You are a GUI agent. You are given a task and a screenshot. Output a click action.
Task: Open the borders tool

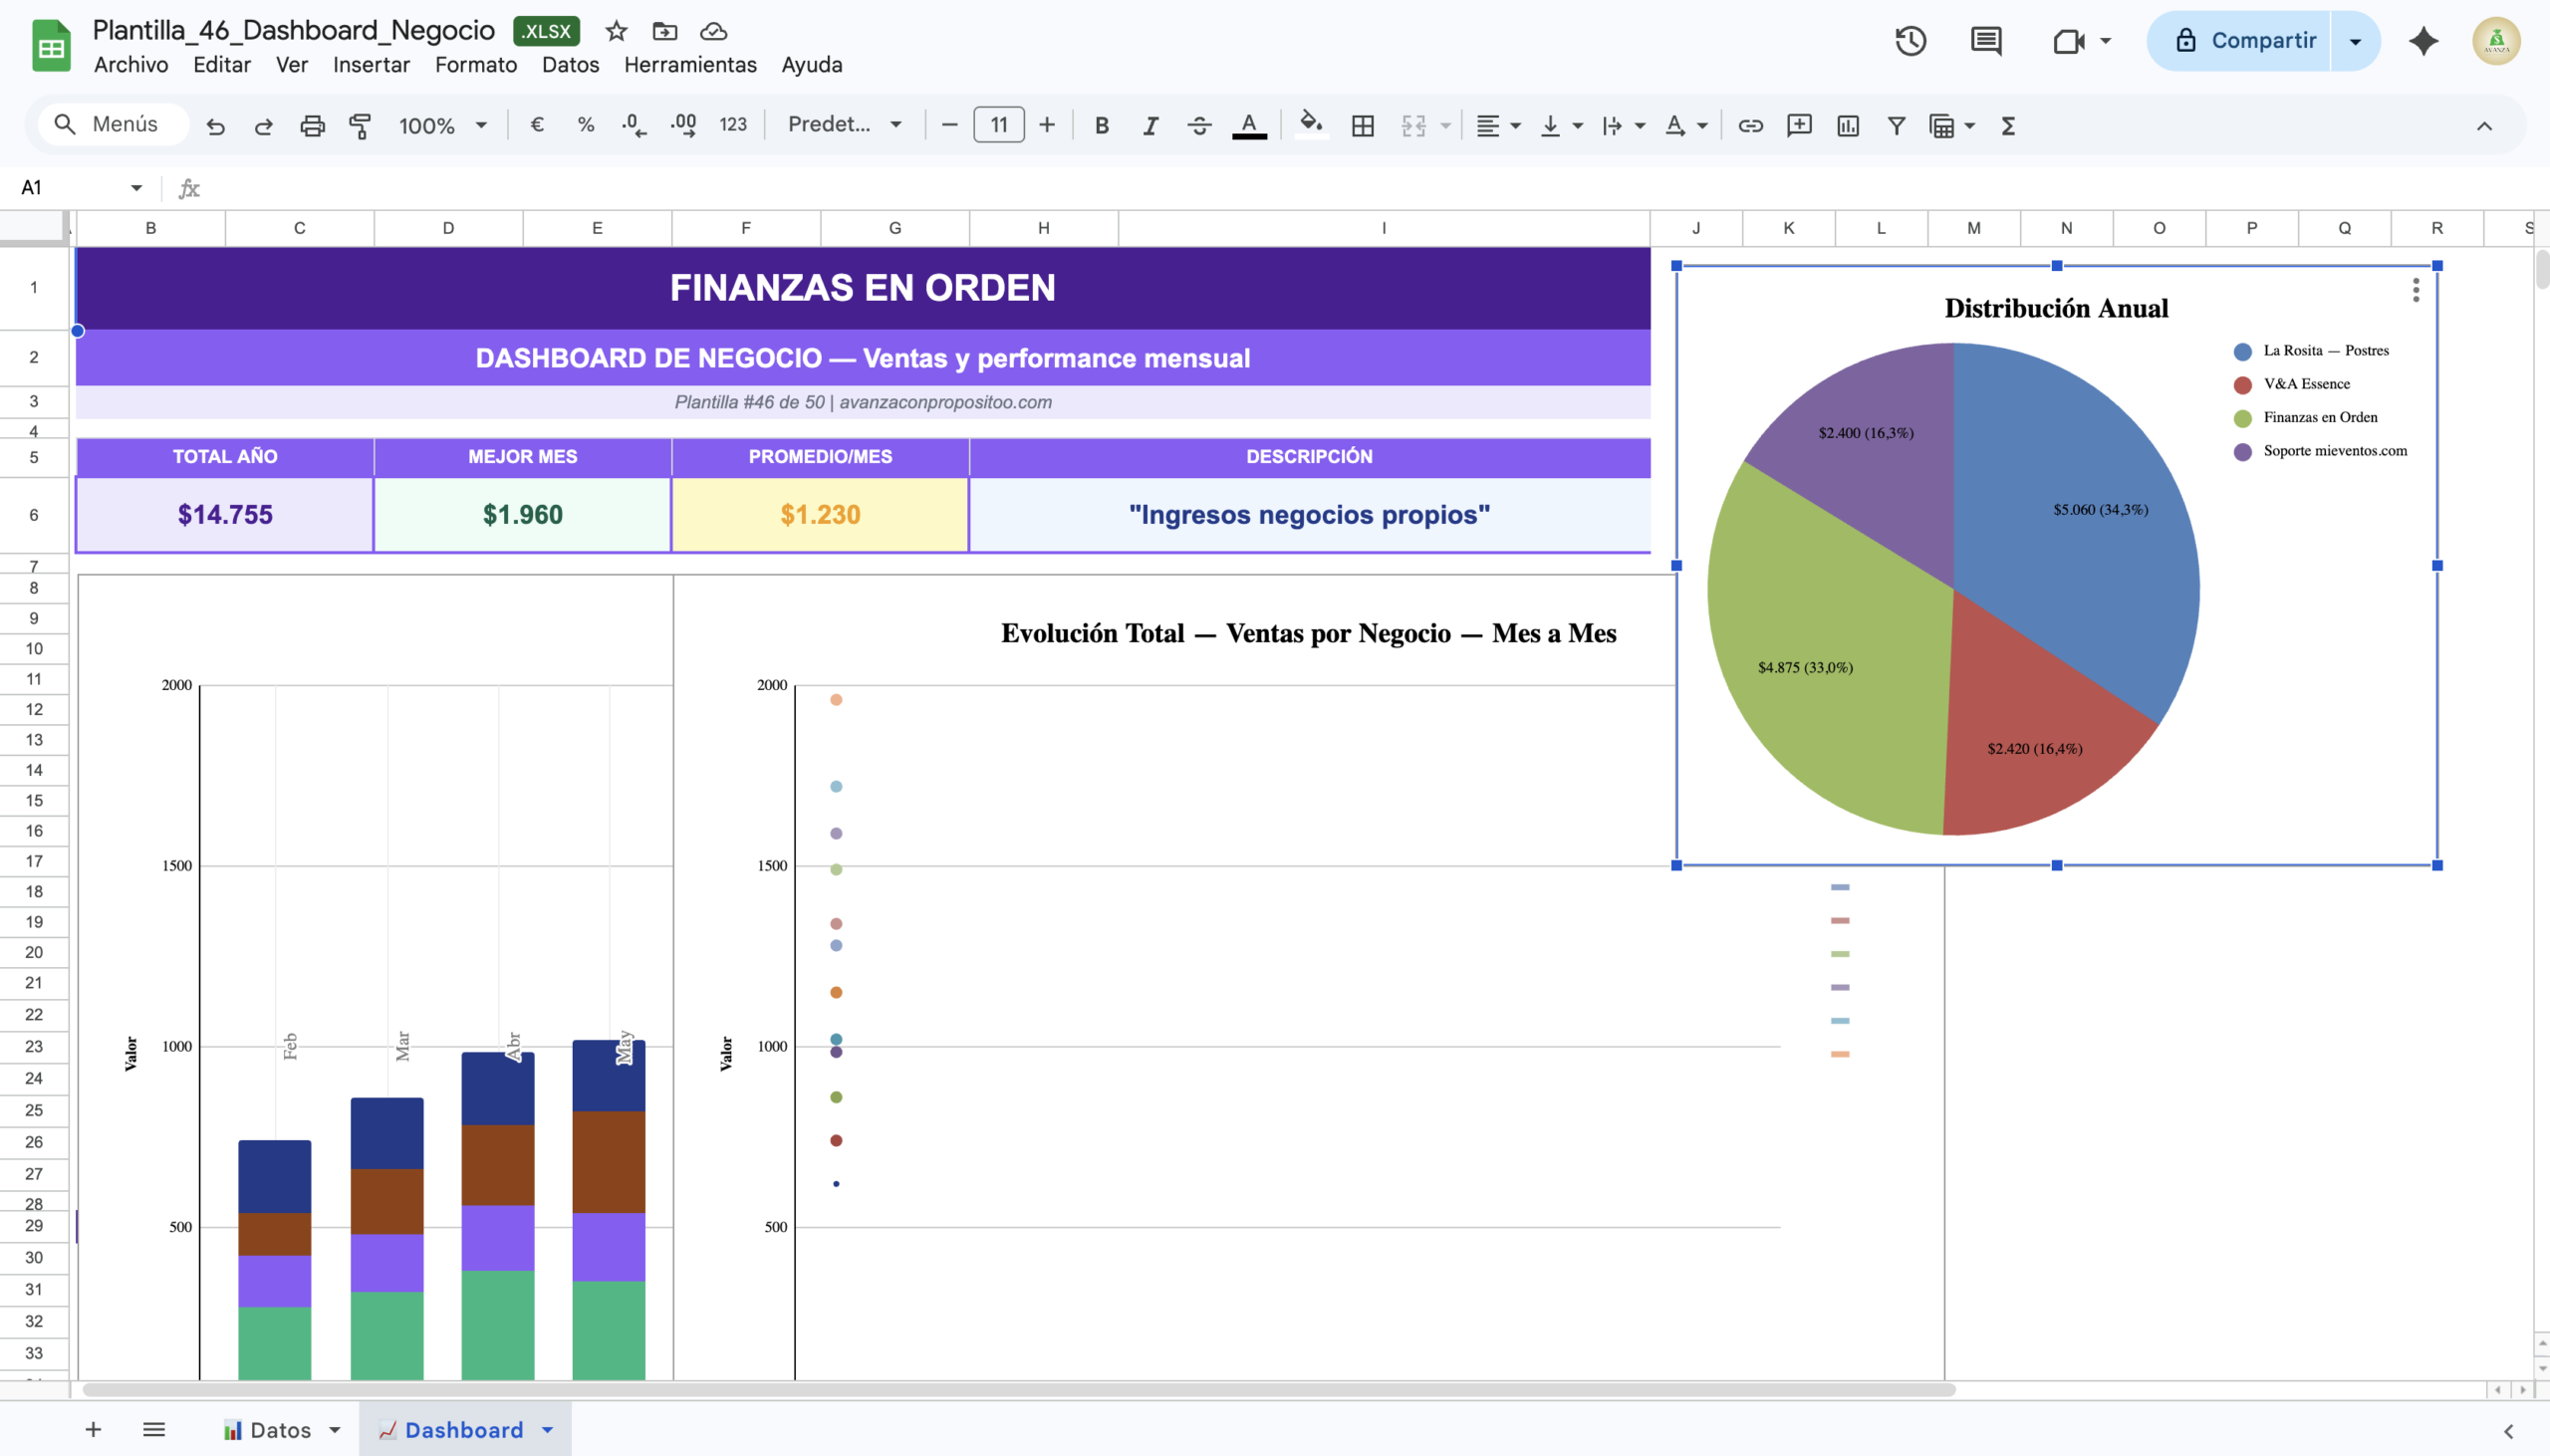coord(1362,125)
